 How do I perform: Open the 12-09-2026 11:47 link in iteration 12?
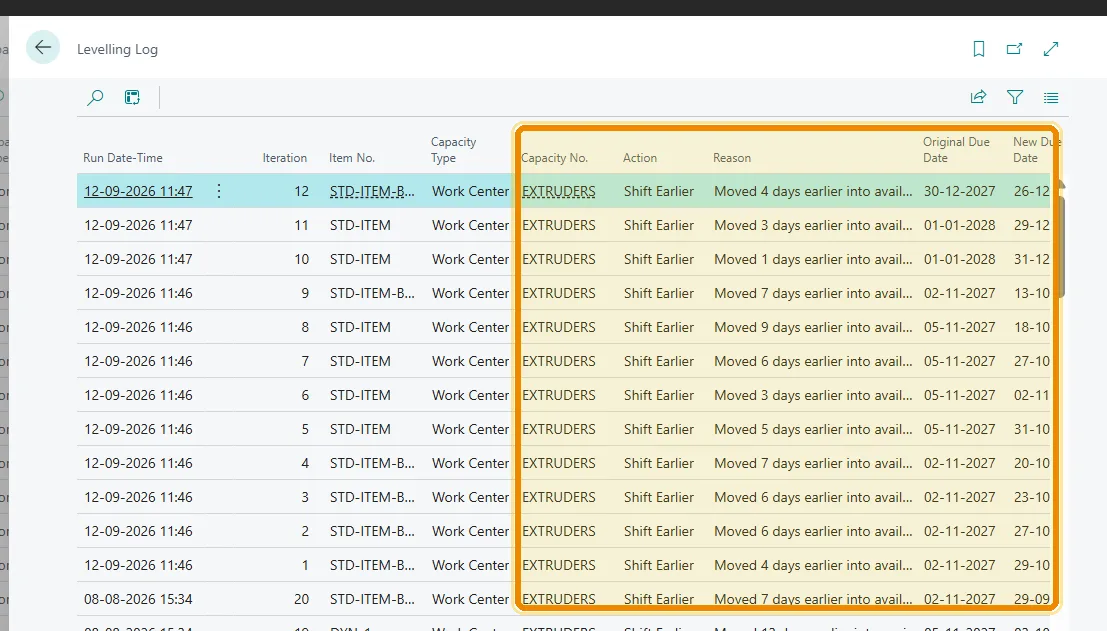tap(138, 191)
